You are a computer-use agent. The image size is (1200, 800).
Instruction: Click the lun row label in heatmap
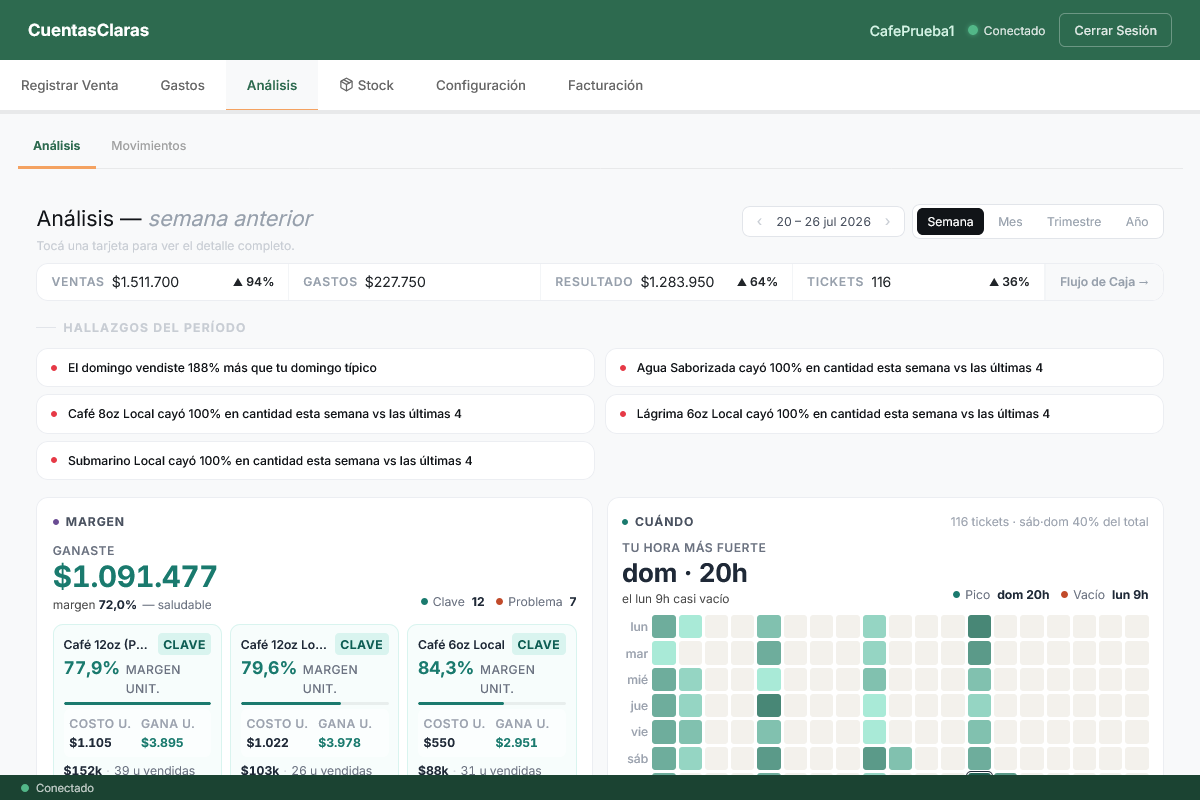(x=638, y=627)
